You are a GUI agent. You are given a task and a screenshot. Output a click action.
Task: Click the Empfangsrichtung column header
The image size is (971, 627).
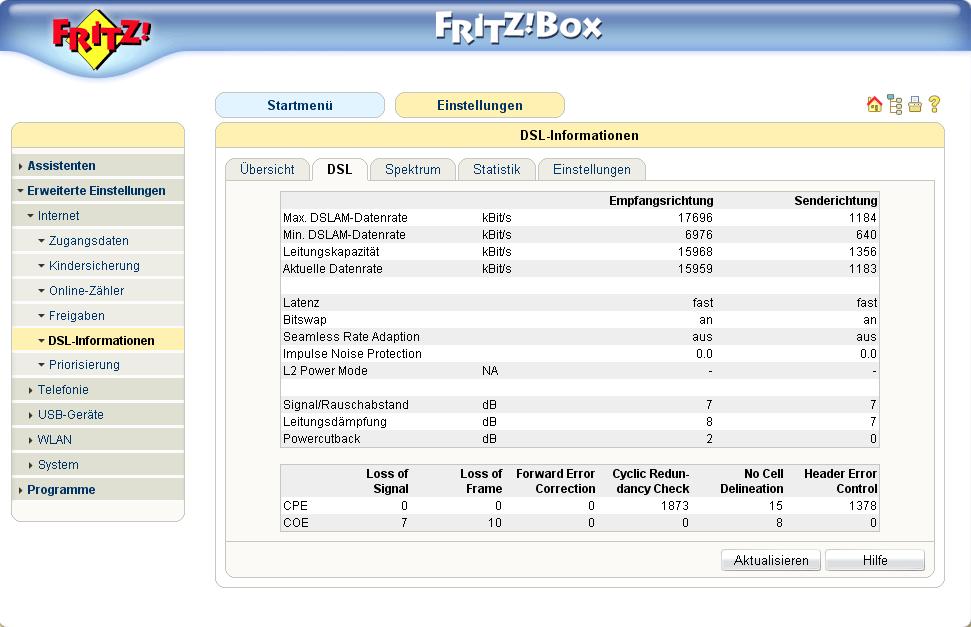click(x=661, y=201)
